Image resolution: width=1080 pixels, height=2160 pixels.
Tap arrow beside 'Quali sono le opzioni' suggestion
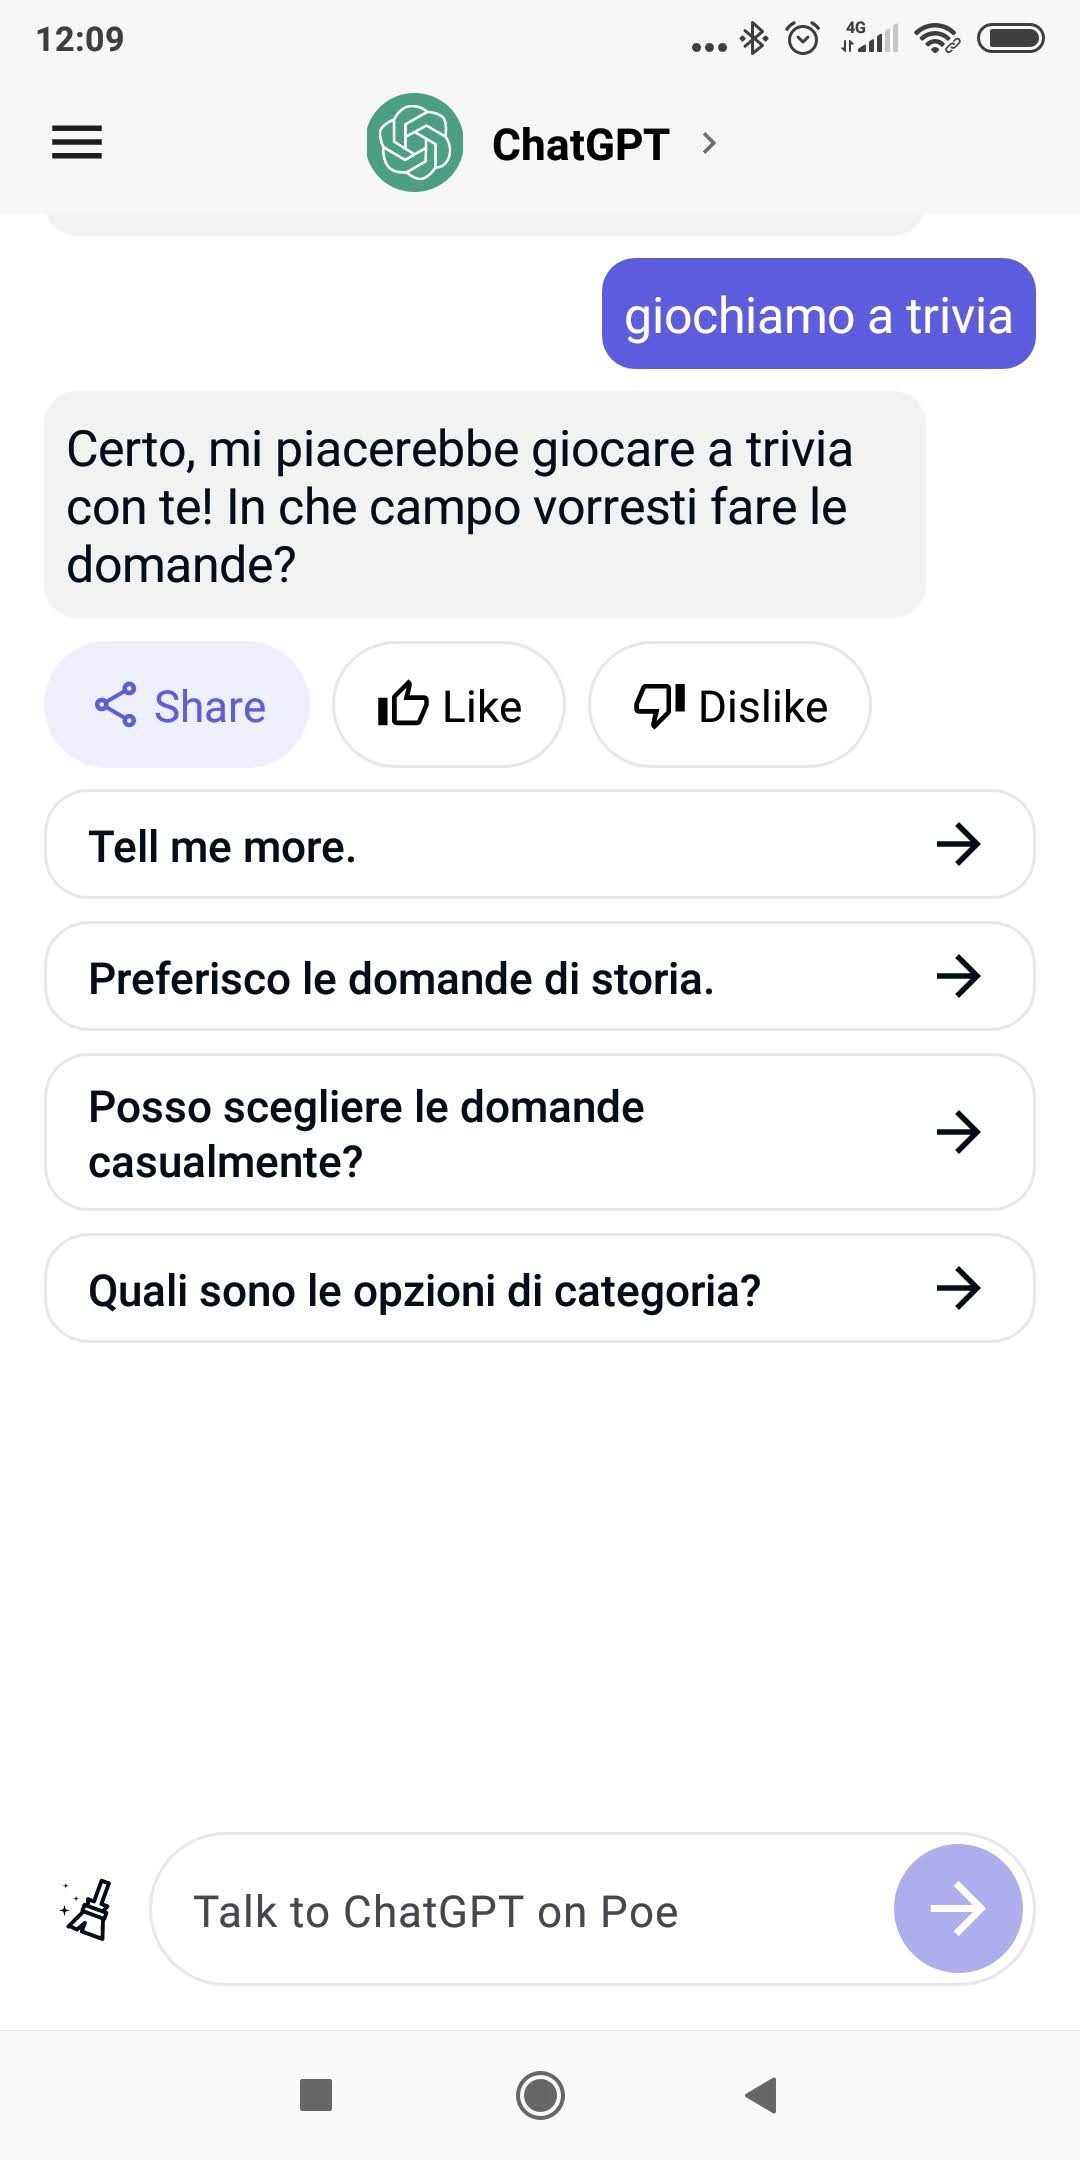[x=958, y=1289]
